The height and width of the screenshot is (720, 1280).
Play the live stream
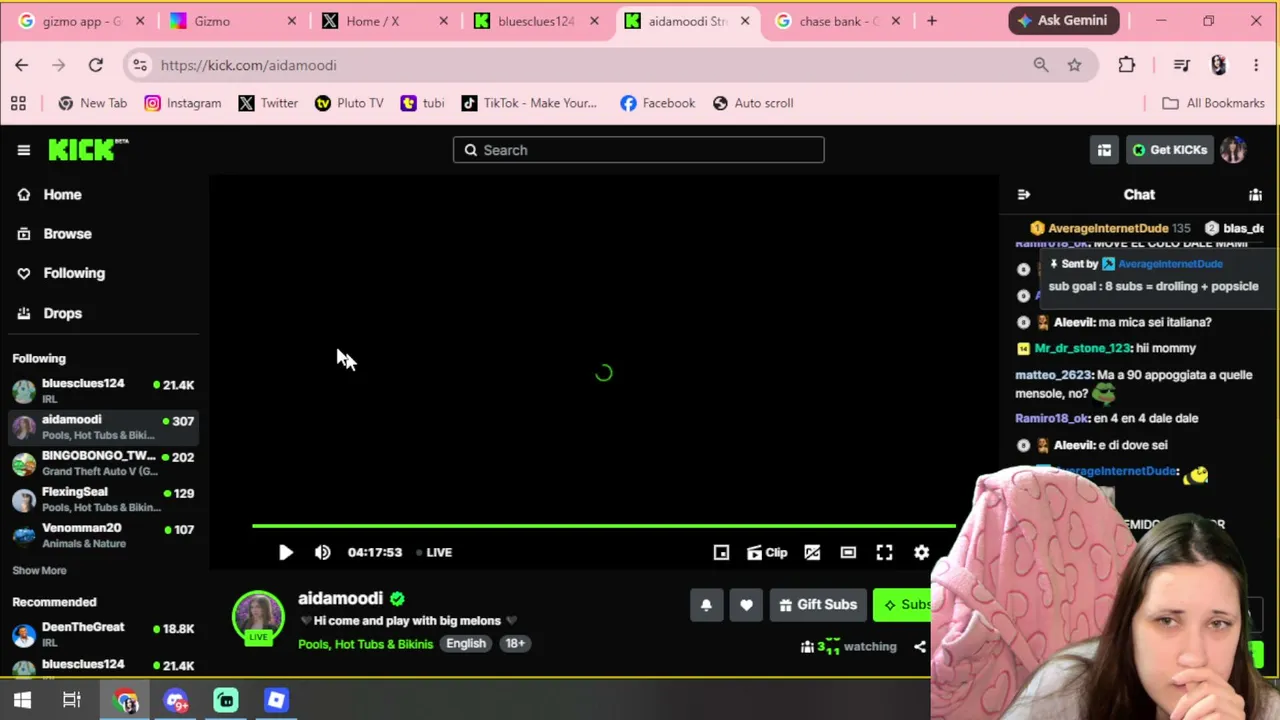tap(285, 552)
